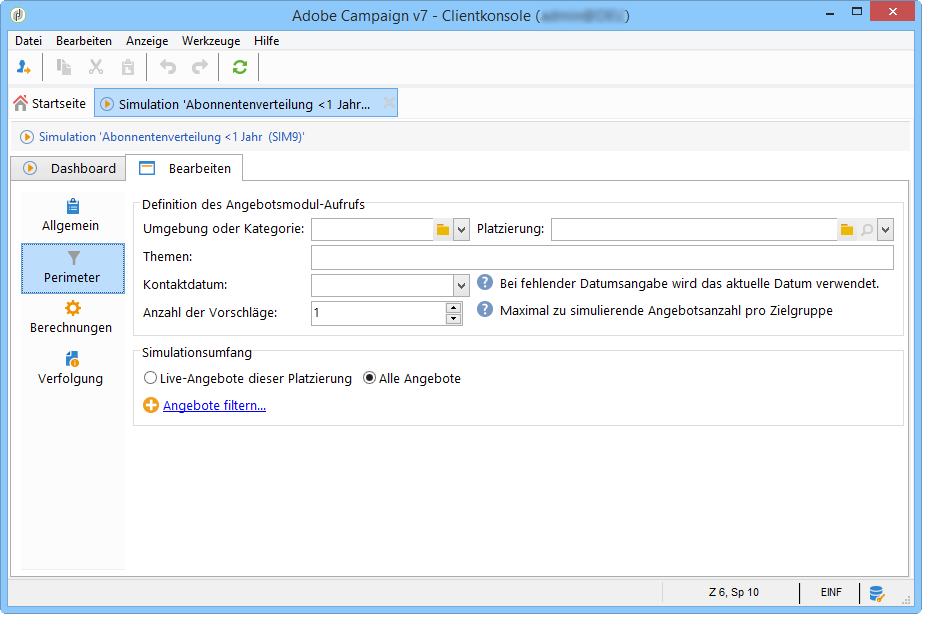The image size is (940, 633).
Task: Click the Copy toolbar icon
Action: 64,67
